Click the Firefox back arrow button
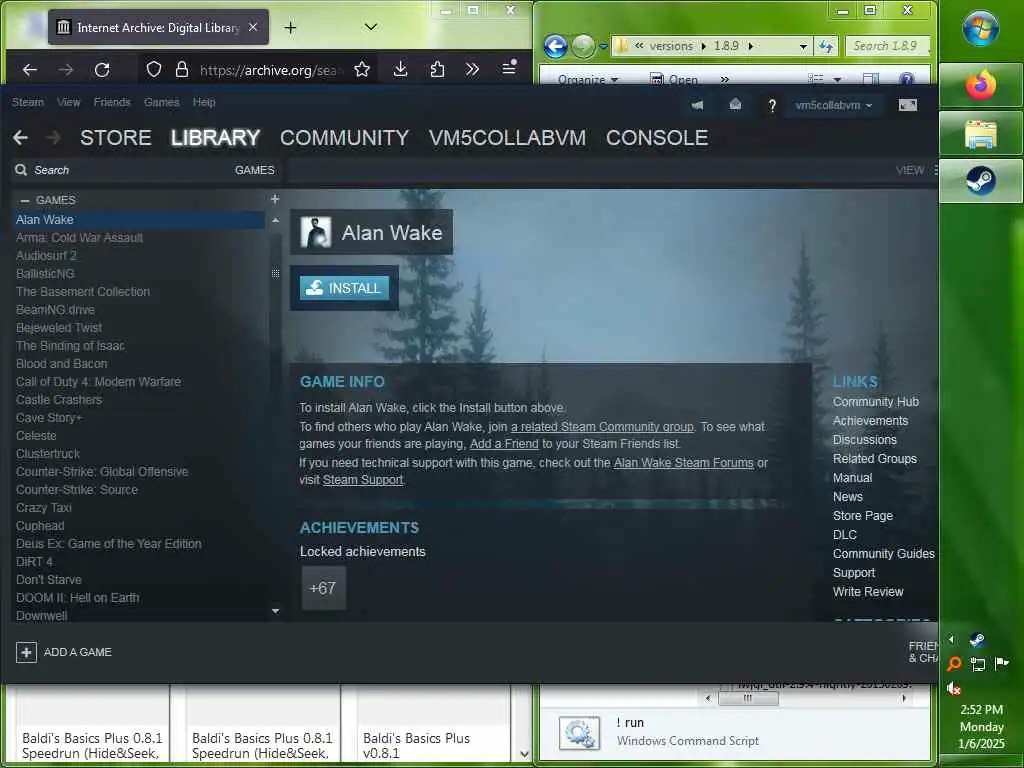This screenshot has width=1024, height=768. [x=30, y=70]
